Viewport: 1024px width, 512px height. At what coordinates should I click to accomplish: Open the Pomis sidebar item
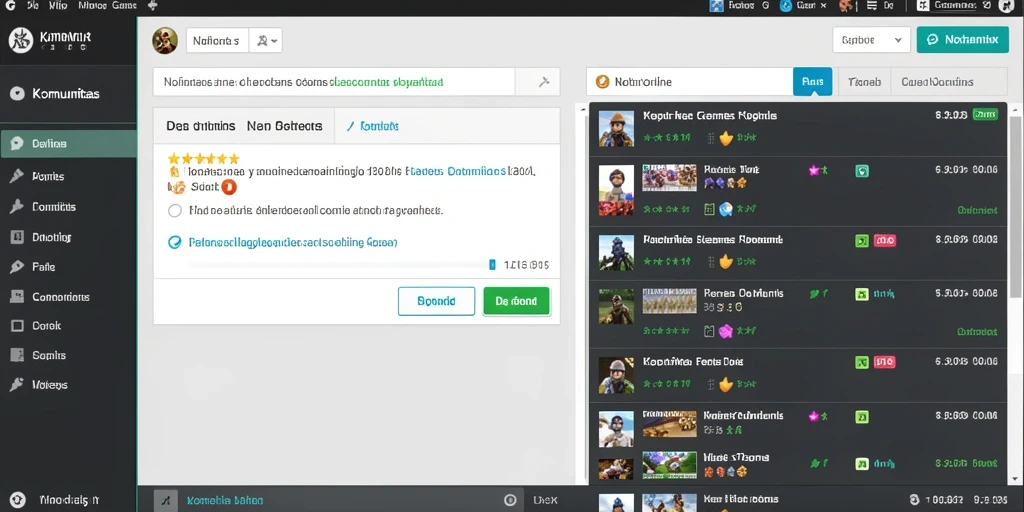point(48,176)
